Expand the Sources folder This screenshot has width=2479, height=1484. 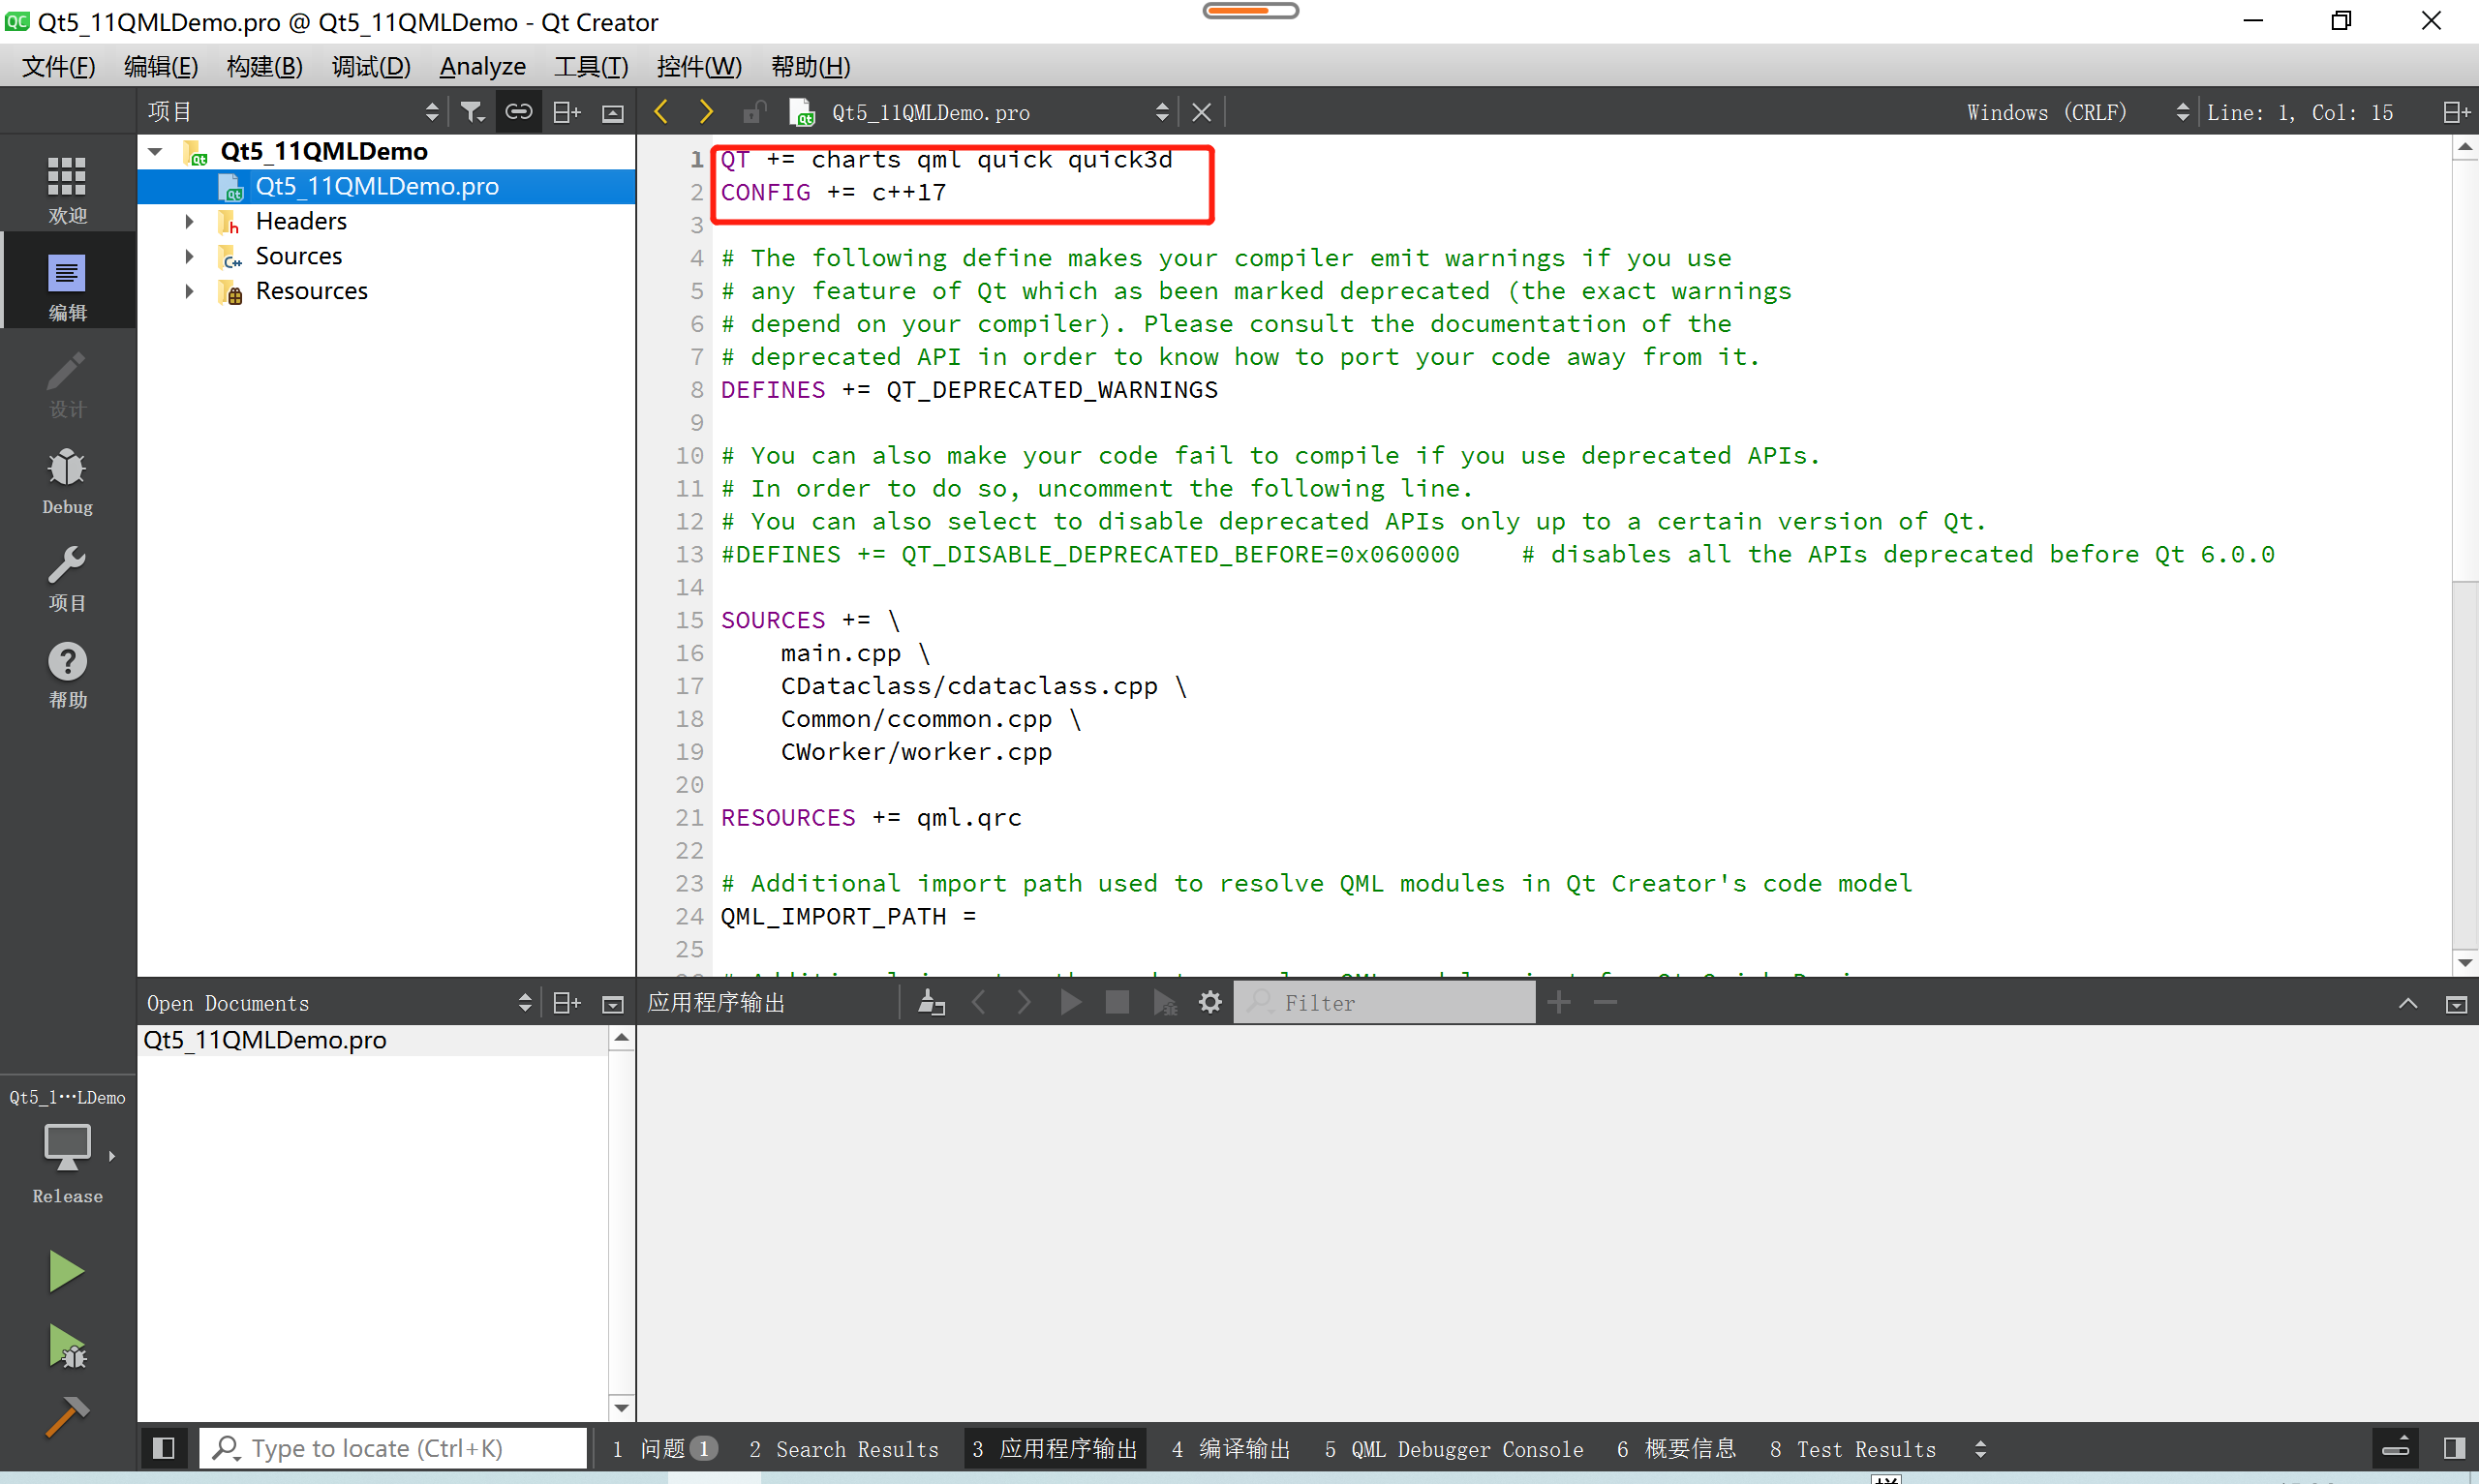pyautogui.click(x=189, y=256)
